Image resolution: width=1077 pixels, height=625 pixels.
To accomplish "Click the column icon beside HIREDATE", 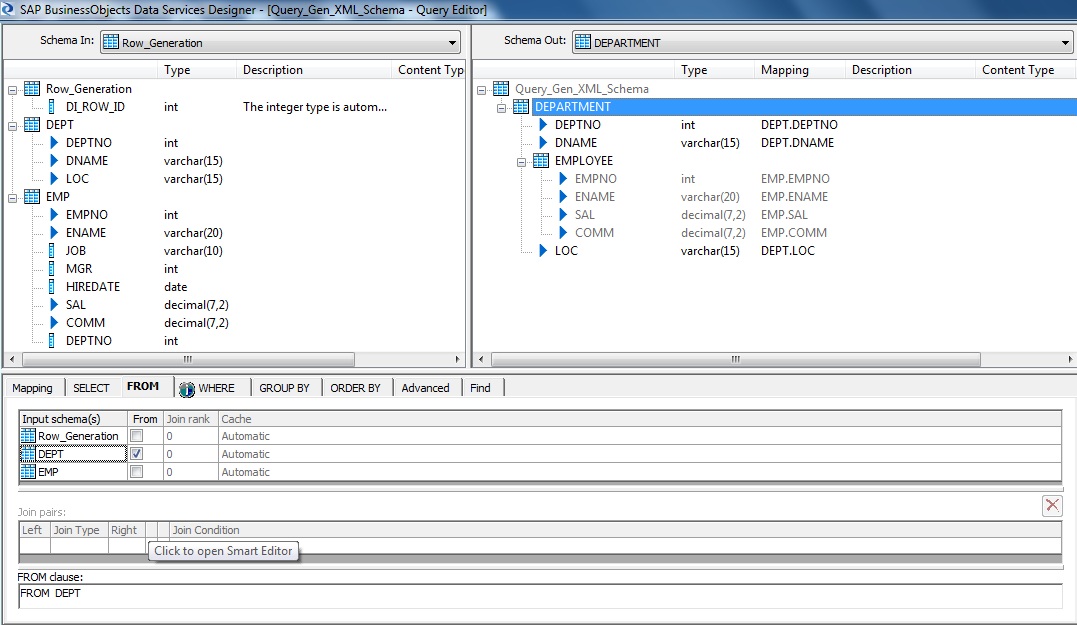I will (x=52, y=286).
